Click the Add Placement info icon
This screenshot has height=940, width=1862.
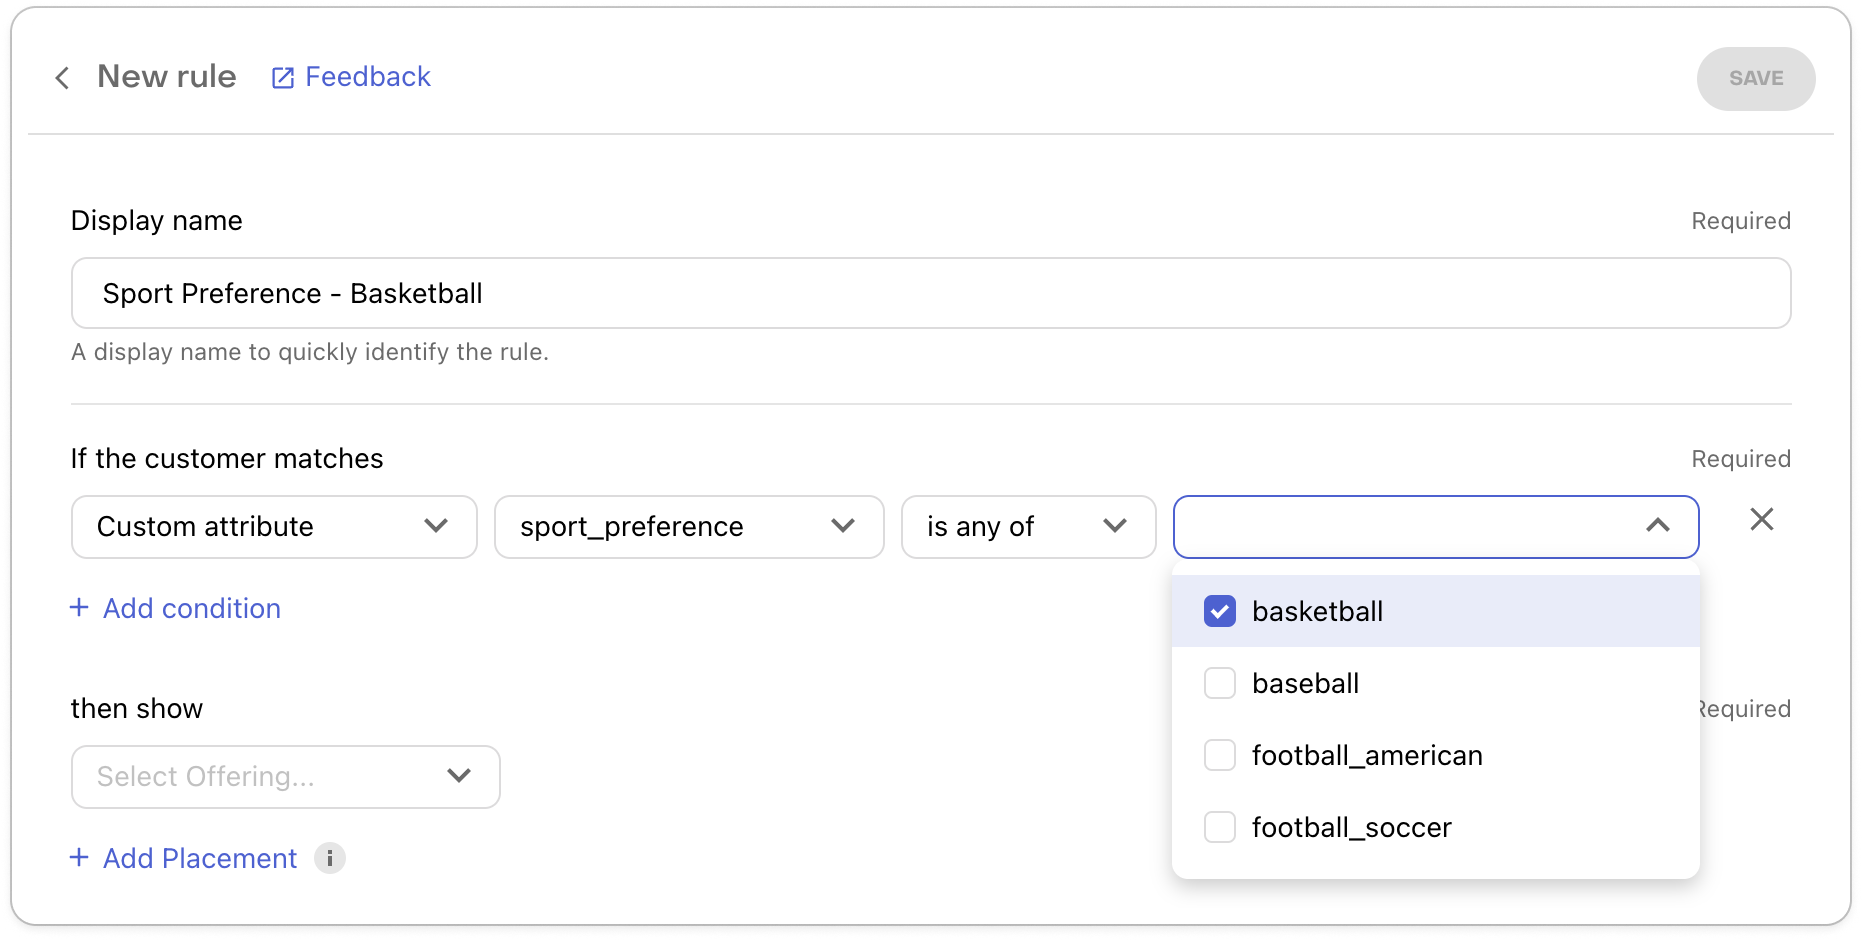point(330,858)
